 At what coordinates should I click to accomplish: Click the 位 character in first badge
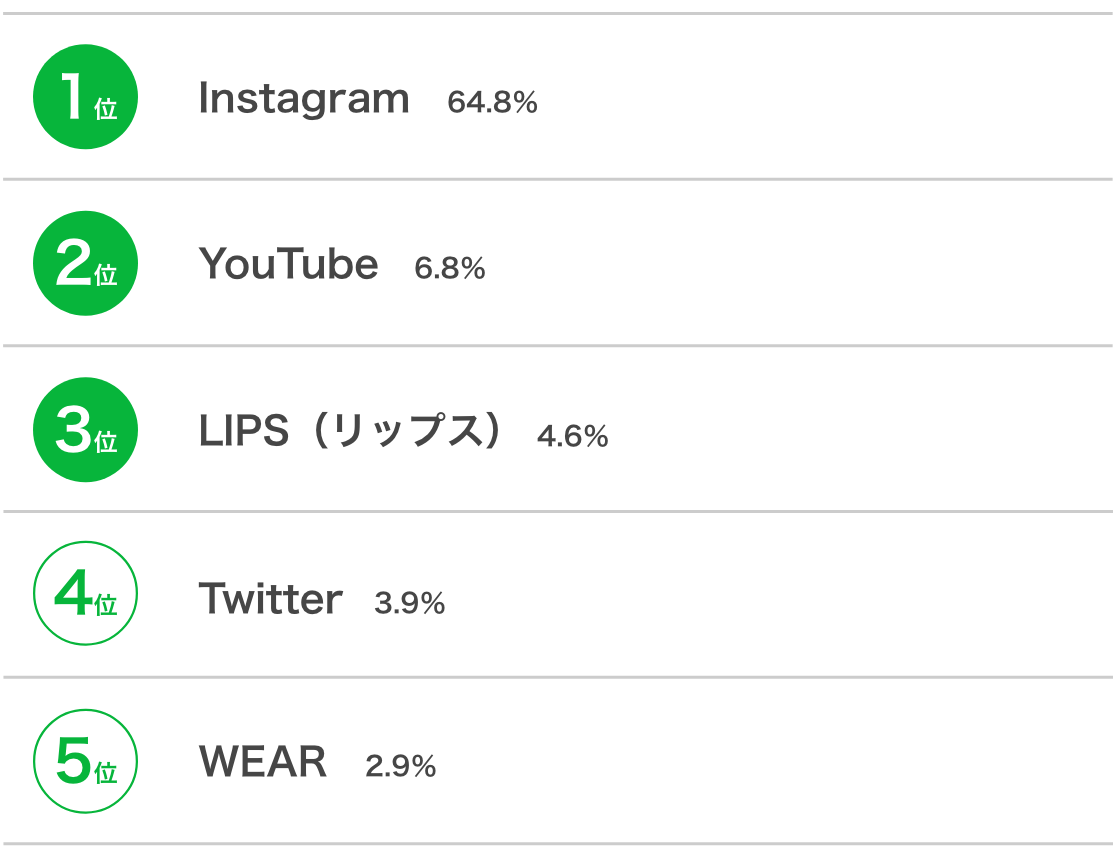click(x=106, y=109)
